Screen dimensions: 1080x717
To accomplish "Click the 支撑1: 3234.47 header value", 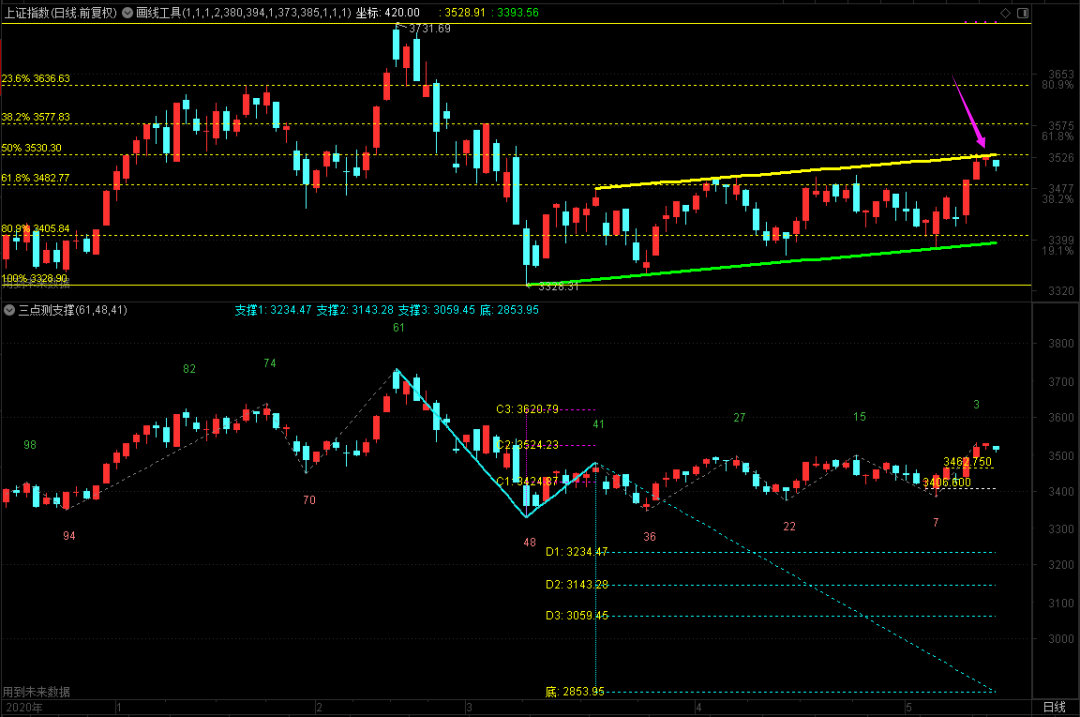I will click(x=273, y=310).
